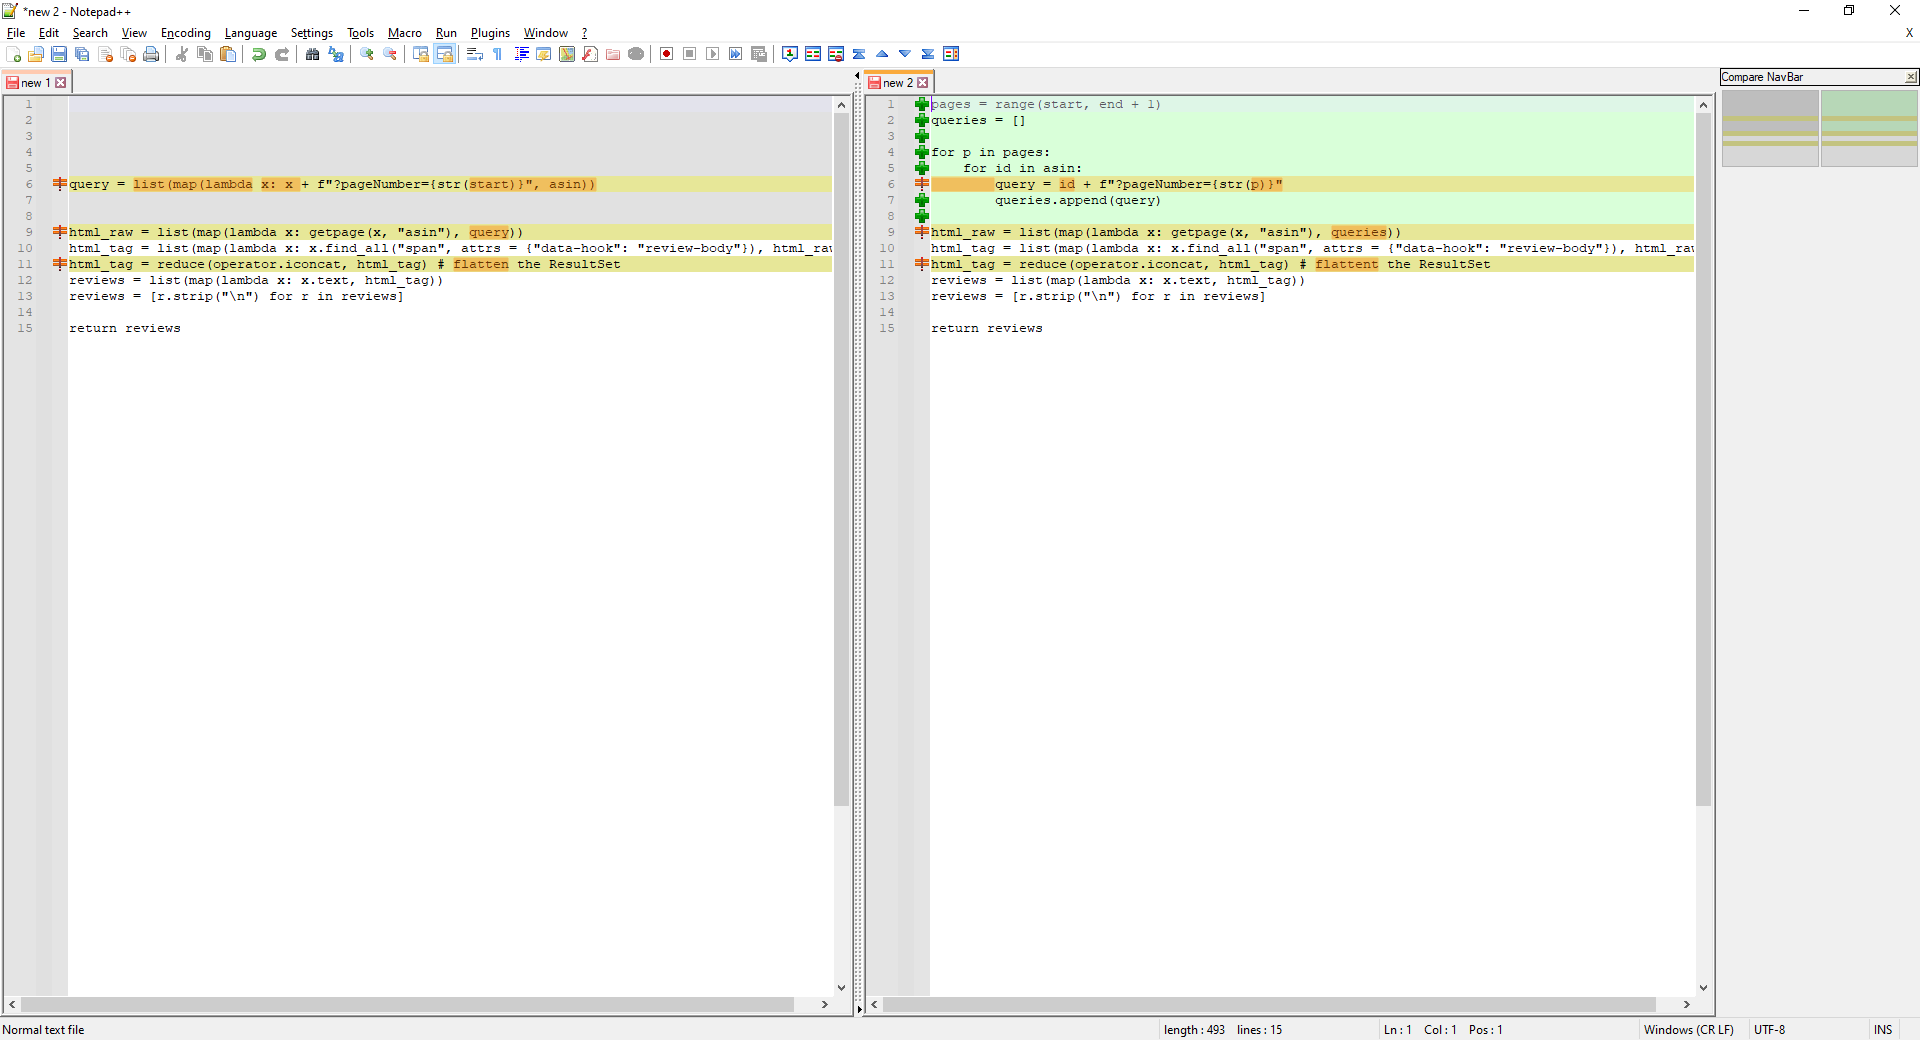The height and width of the screenshot is (1040, 1920).
Task: Close the new 1 tab
Action: [61, 83]
